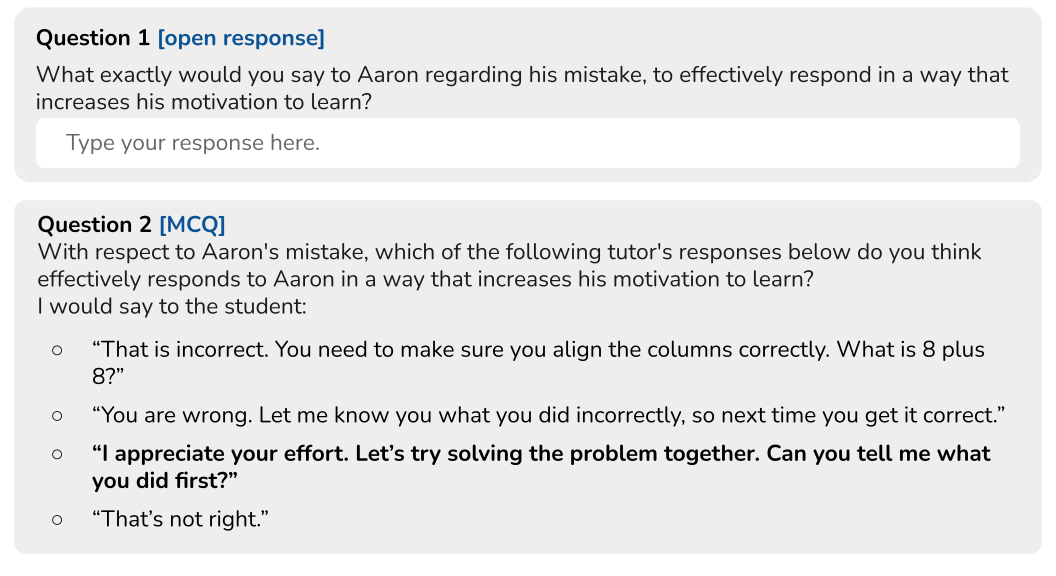1056x576 pixels.
Task: Click the 'Type your response here' input field
Action: (527, 143)
